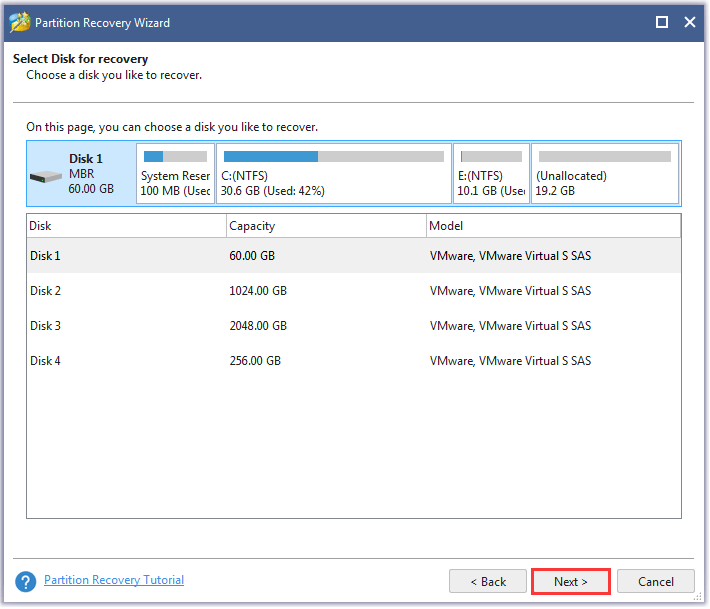This screenshot has width=710, height=609.
Task: Click the blue help question mark icon
Action: 25,581
